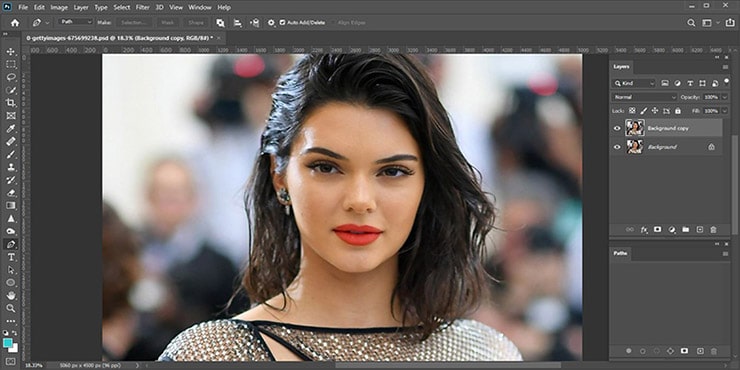
Task: Open the Normal blend mode dropdown
Action: 644,97
